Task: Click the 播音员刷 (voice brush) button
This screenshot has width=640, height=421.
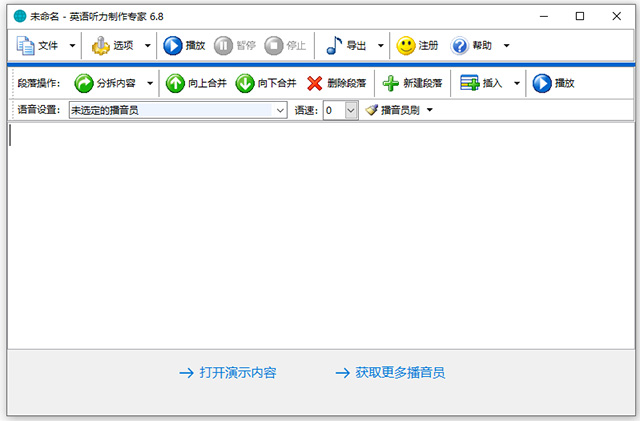Action: (x=392, y=110)
